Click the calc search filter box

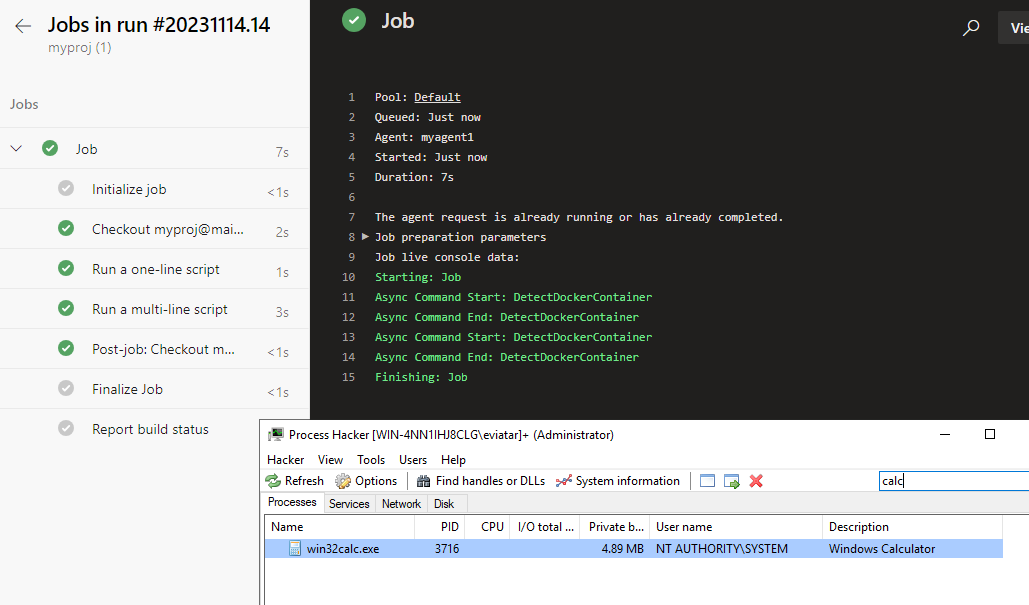[x=954, y=481]
